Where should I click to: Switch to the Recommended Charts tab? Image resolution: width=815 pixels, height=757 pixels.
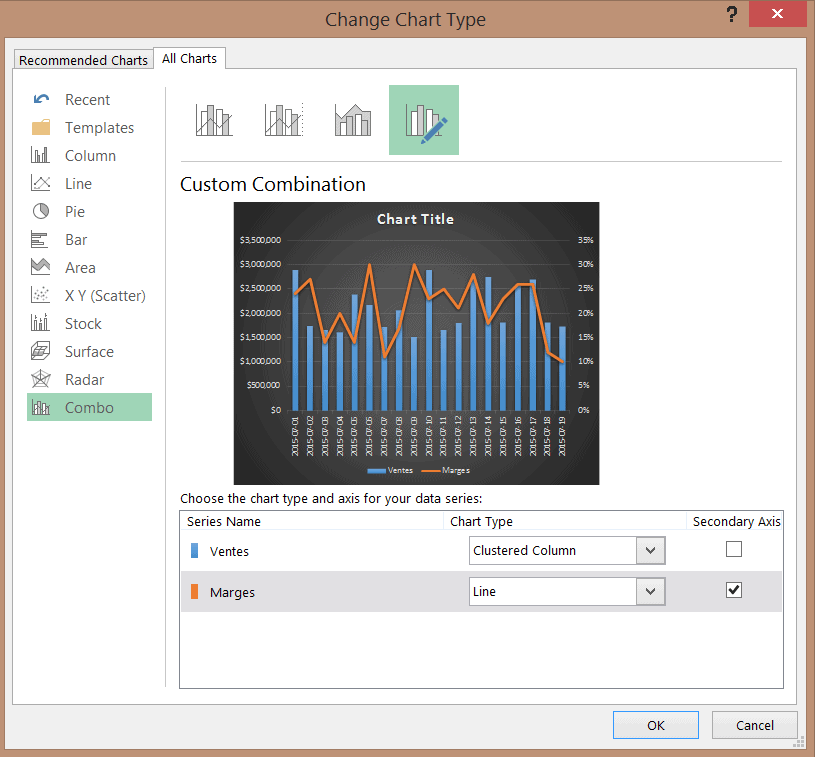click(x=83, y=60)
